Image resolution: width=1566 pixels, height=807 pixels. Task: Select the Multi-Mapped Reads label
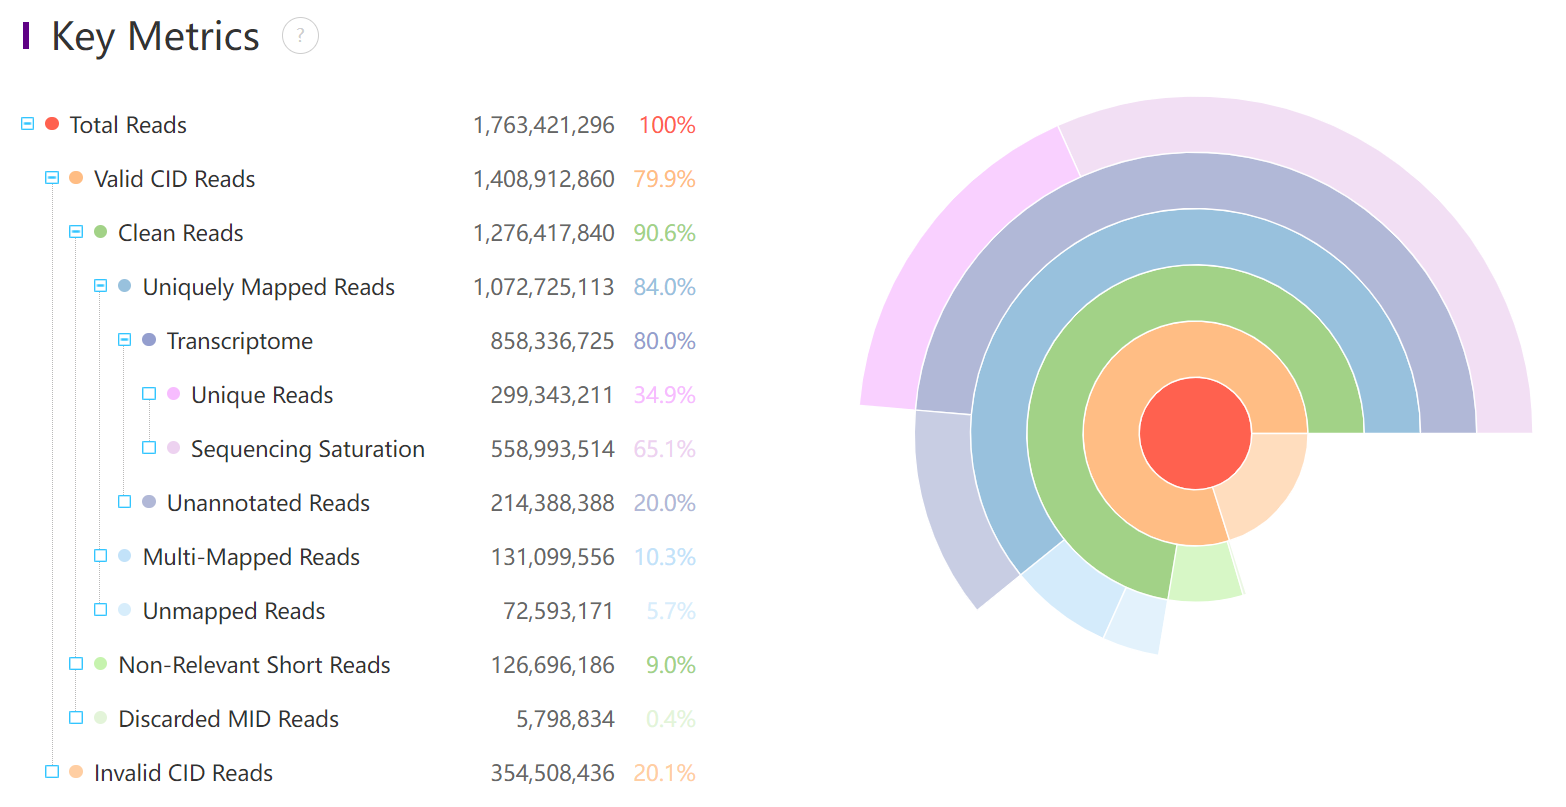[x=251, y=558]
